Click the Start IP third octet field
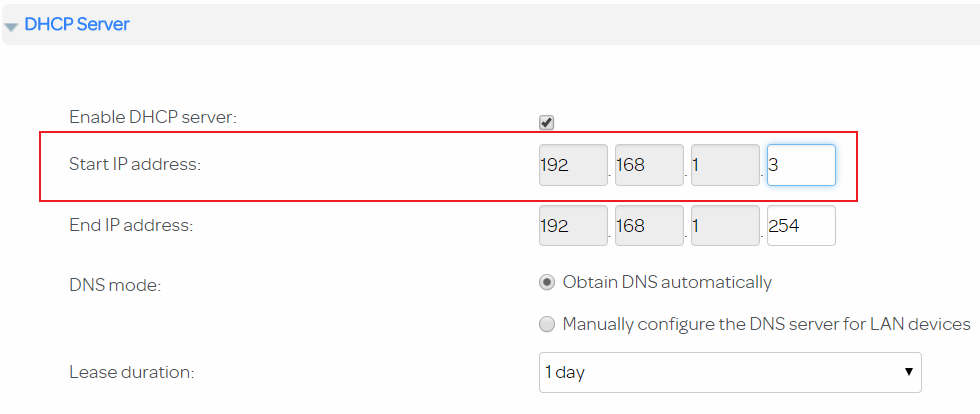The width and height of the screenshot is (980, 414). (725, 165)
